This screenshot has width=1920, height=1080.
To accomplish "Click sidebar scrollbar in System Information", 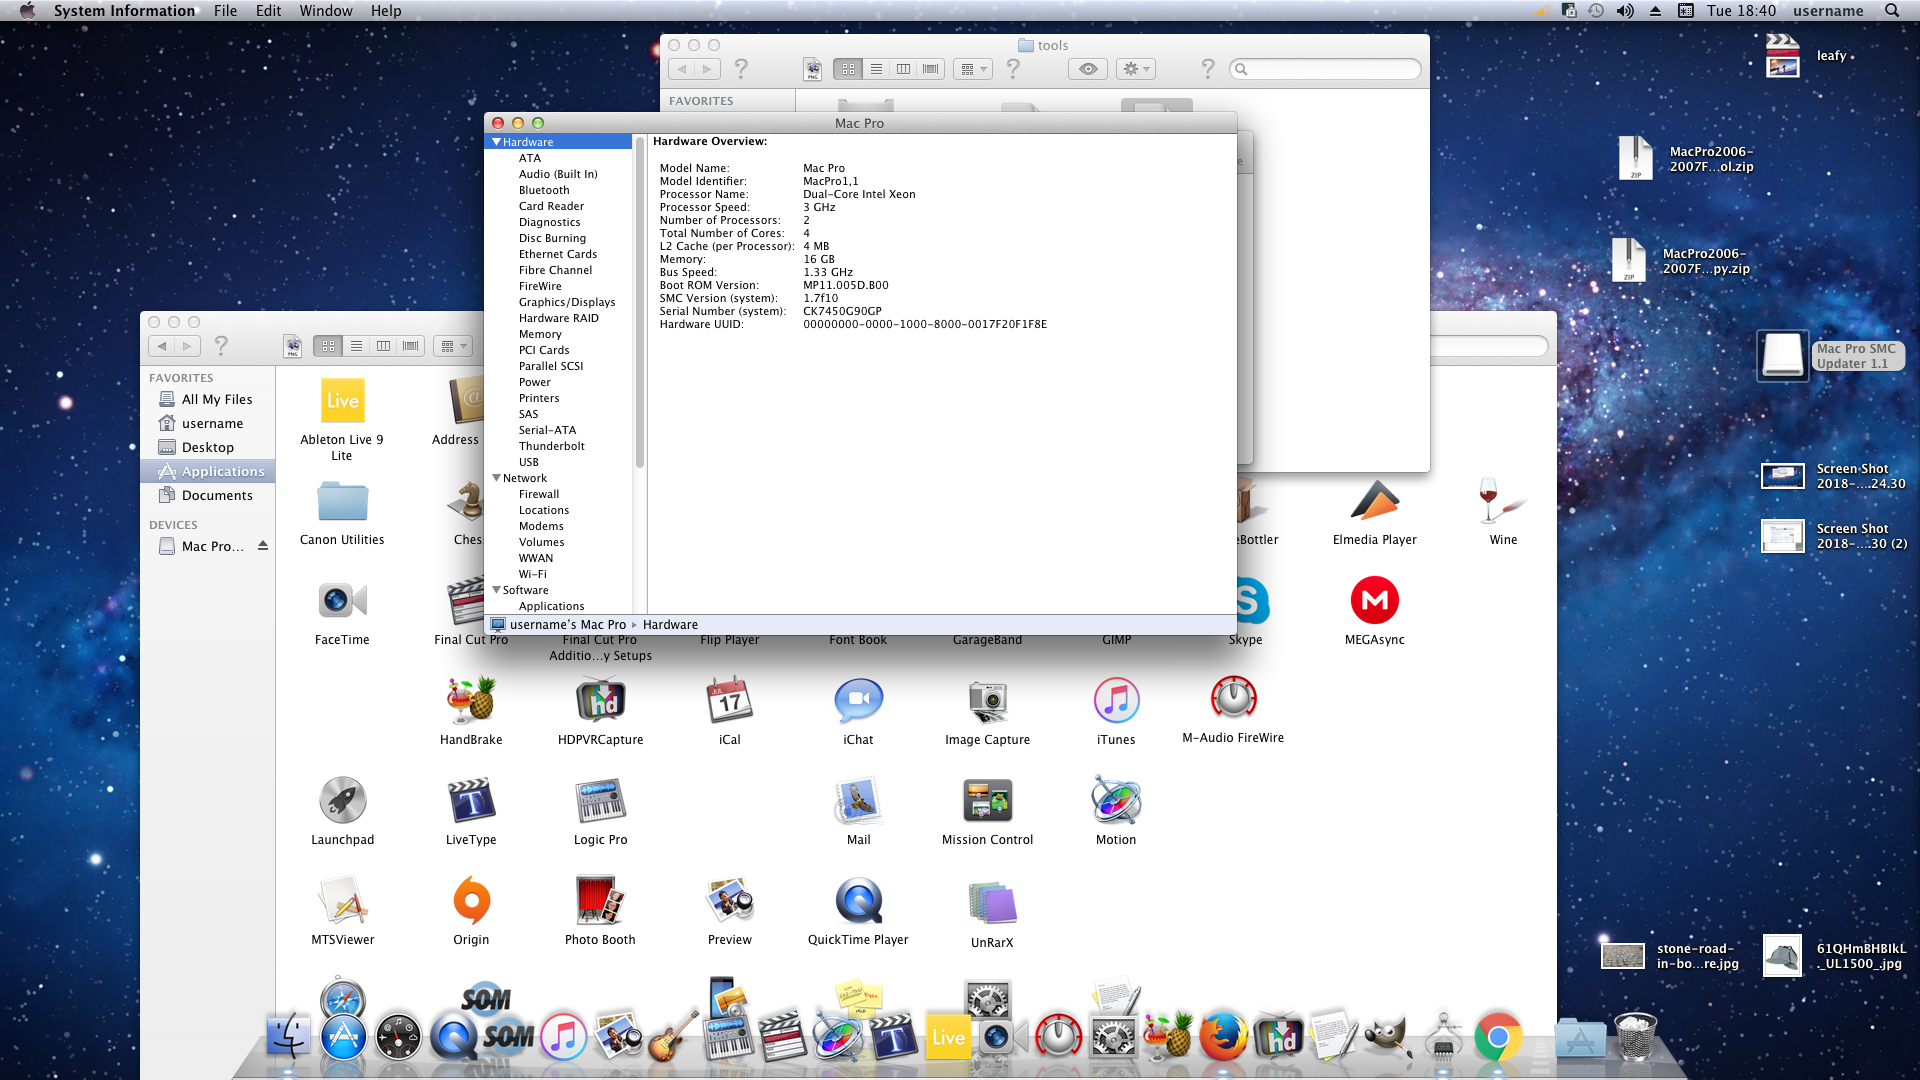I will (639, 303).
